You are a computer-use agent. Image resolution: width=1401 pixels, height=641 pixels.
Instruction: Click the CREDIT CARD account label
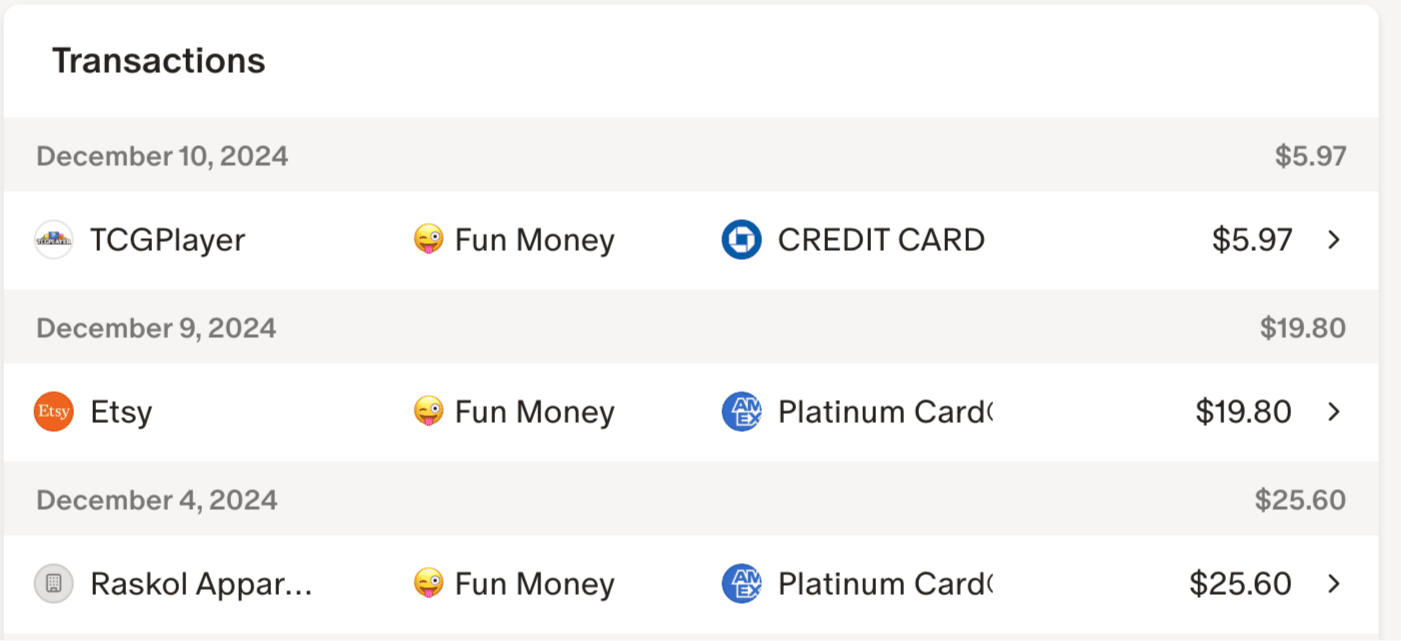point(881,240)
